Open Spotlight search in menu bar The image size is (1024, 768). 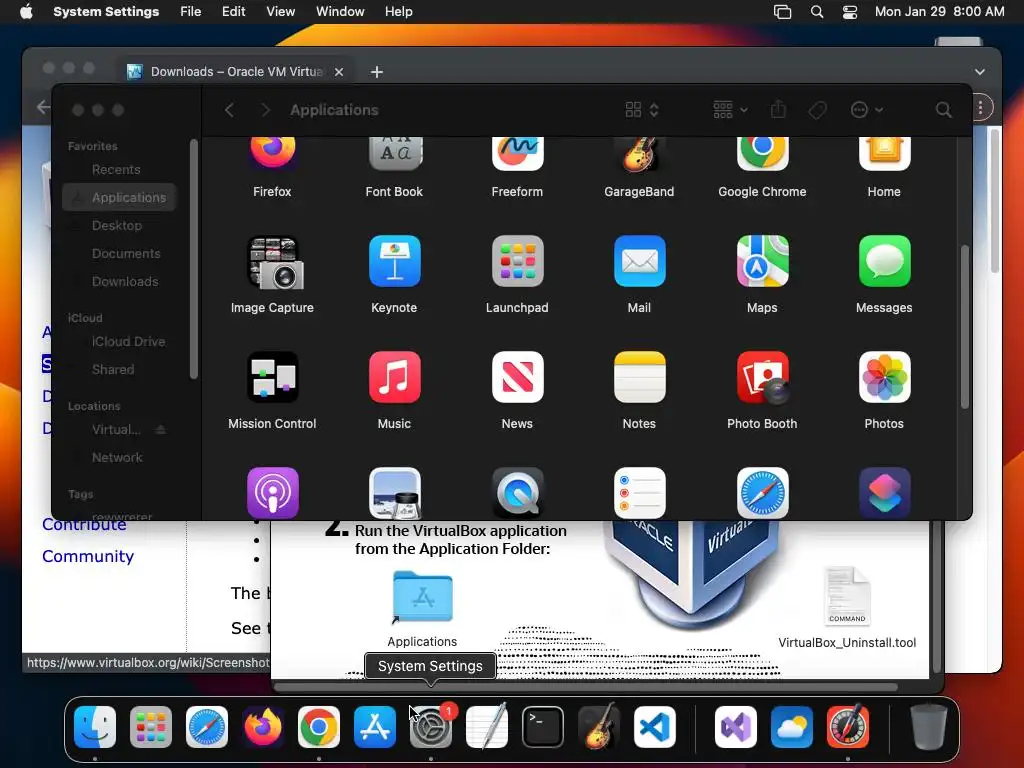(x=816, y=12)
